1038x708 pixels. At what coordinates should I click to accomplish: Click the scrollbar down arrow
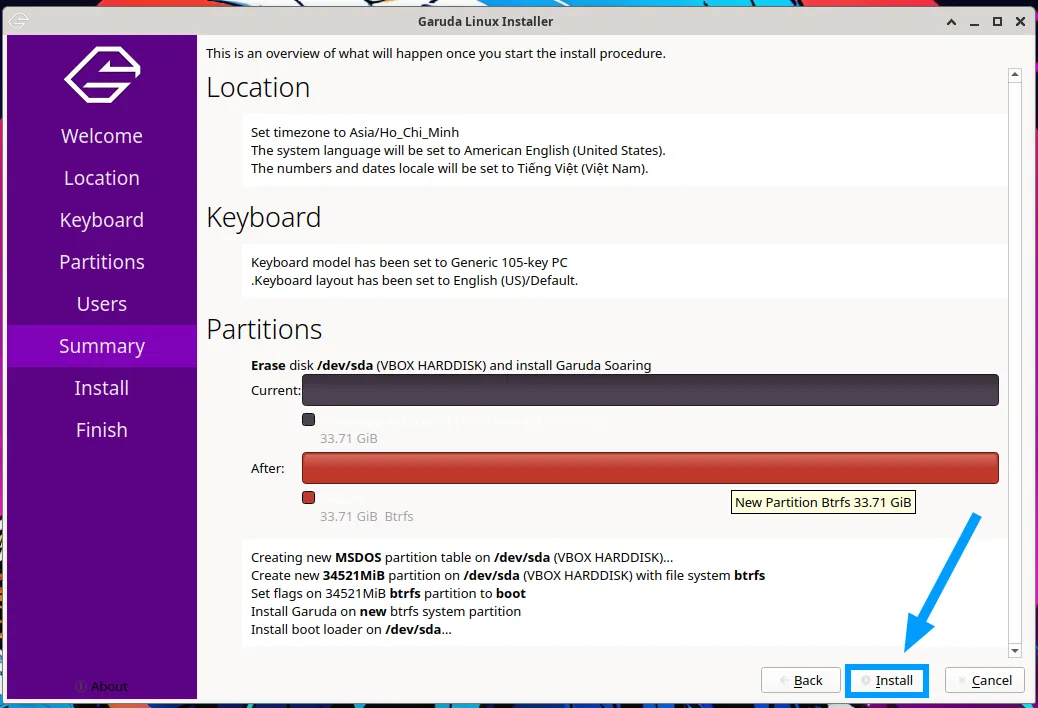(x=1015, y=651)
